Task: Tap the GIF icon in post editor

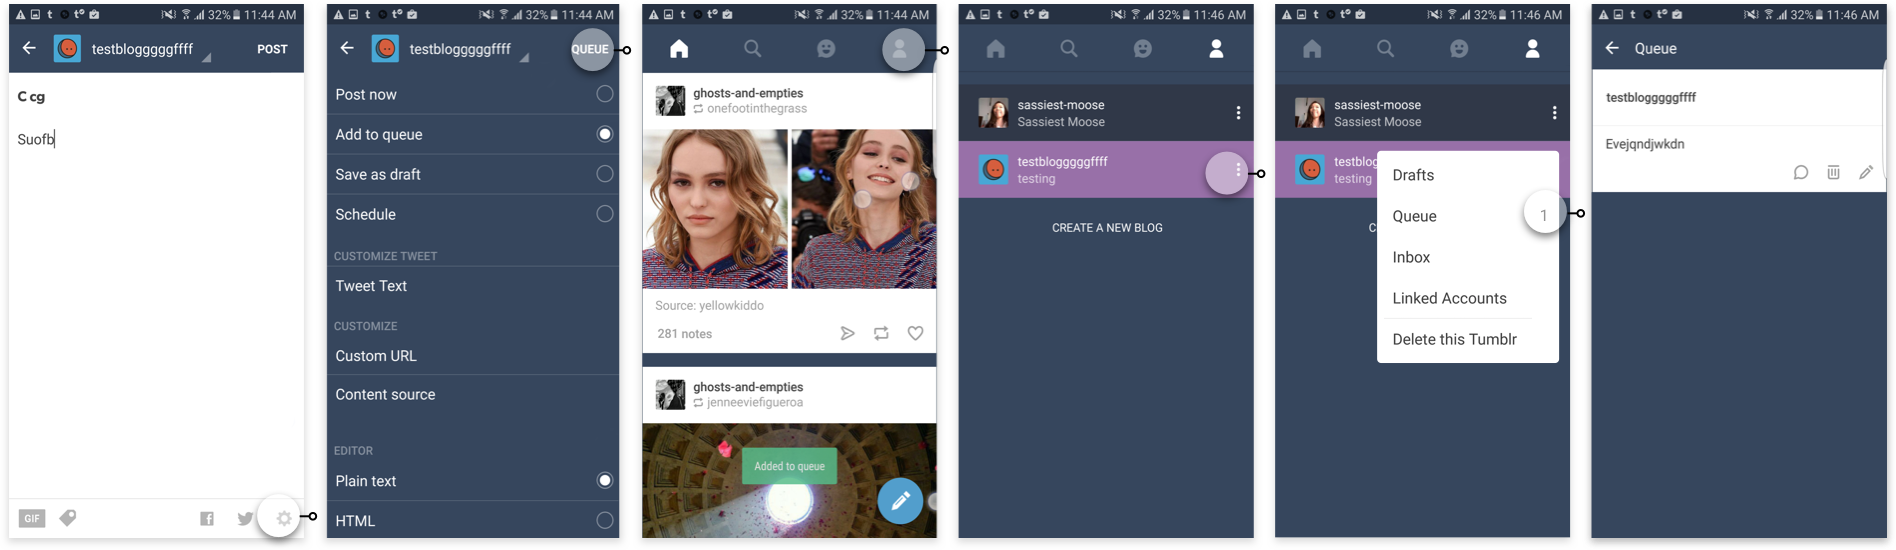Action: click(x=32, y=518)
